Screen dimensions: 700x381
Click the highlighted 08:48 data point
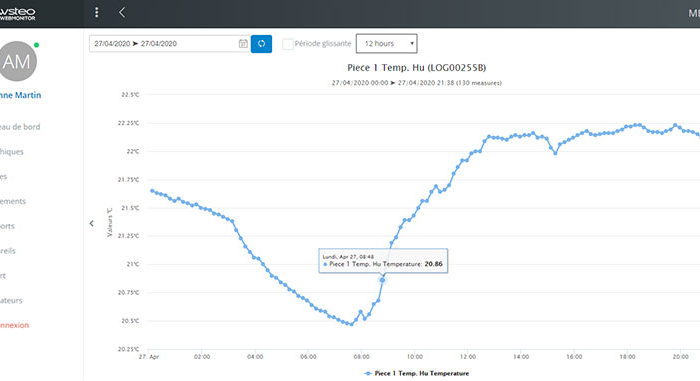pyautogui.click(x=382, y=280)
